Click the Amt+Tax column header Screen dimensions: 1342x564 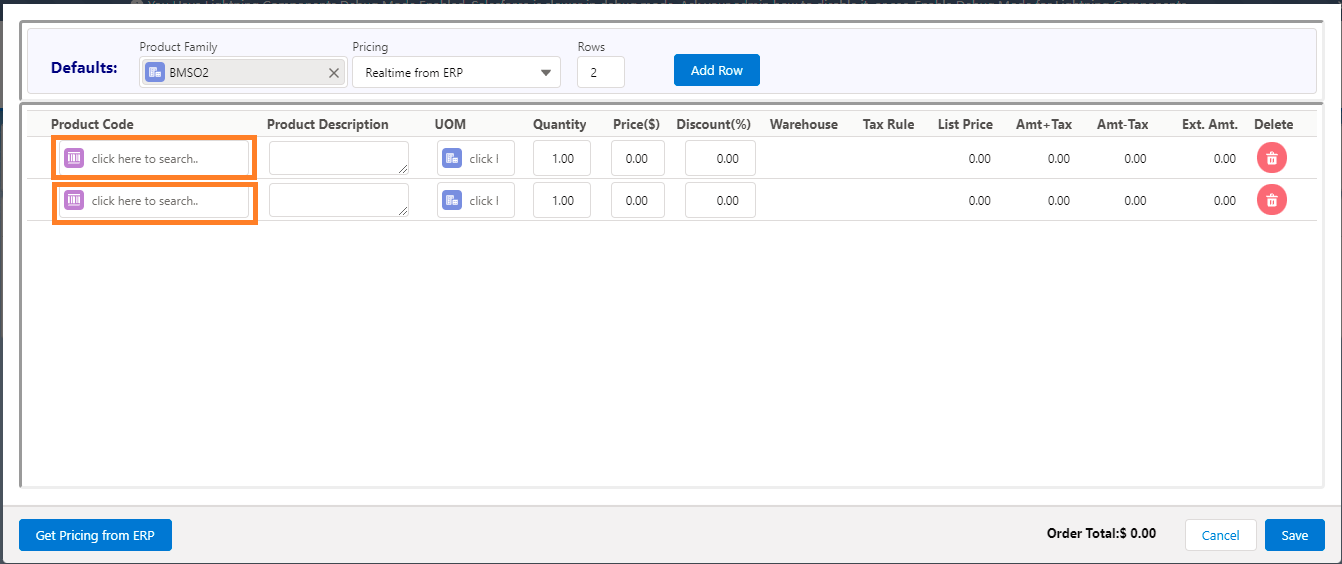tap(1043, 124)
